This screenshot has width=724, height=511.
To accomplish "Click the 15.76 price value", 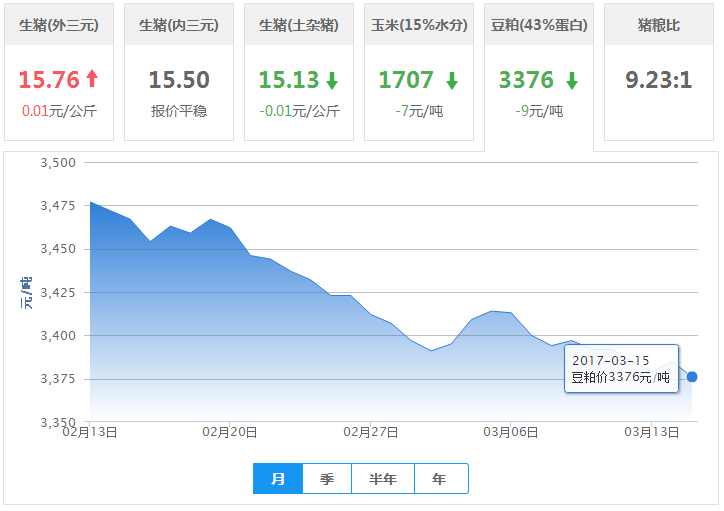I will pyautogui.click(x=49, y=79).
